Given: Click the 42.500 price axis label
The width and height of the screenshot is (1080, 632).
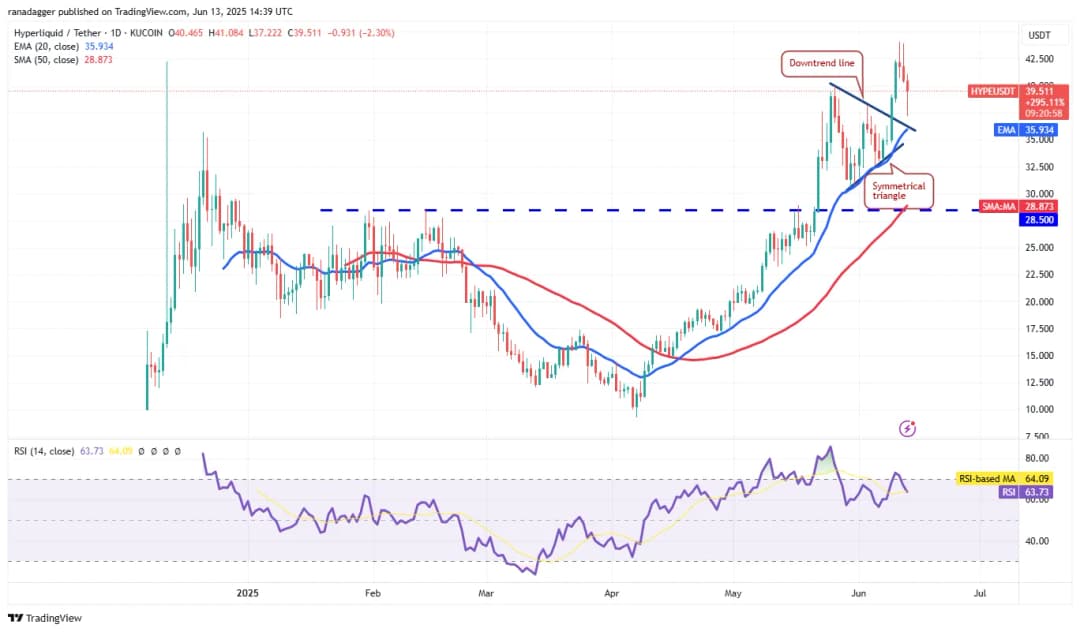Looking at the screenshot, I should (x=1040, y=59).
